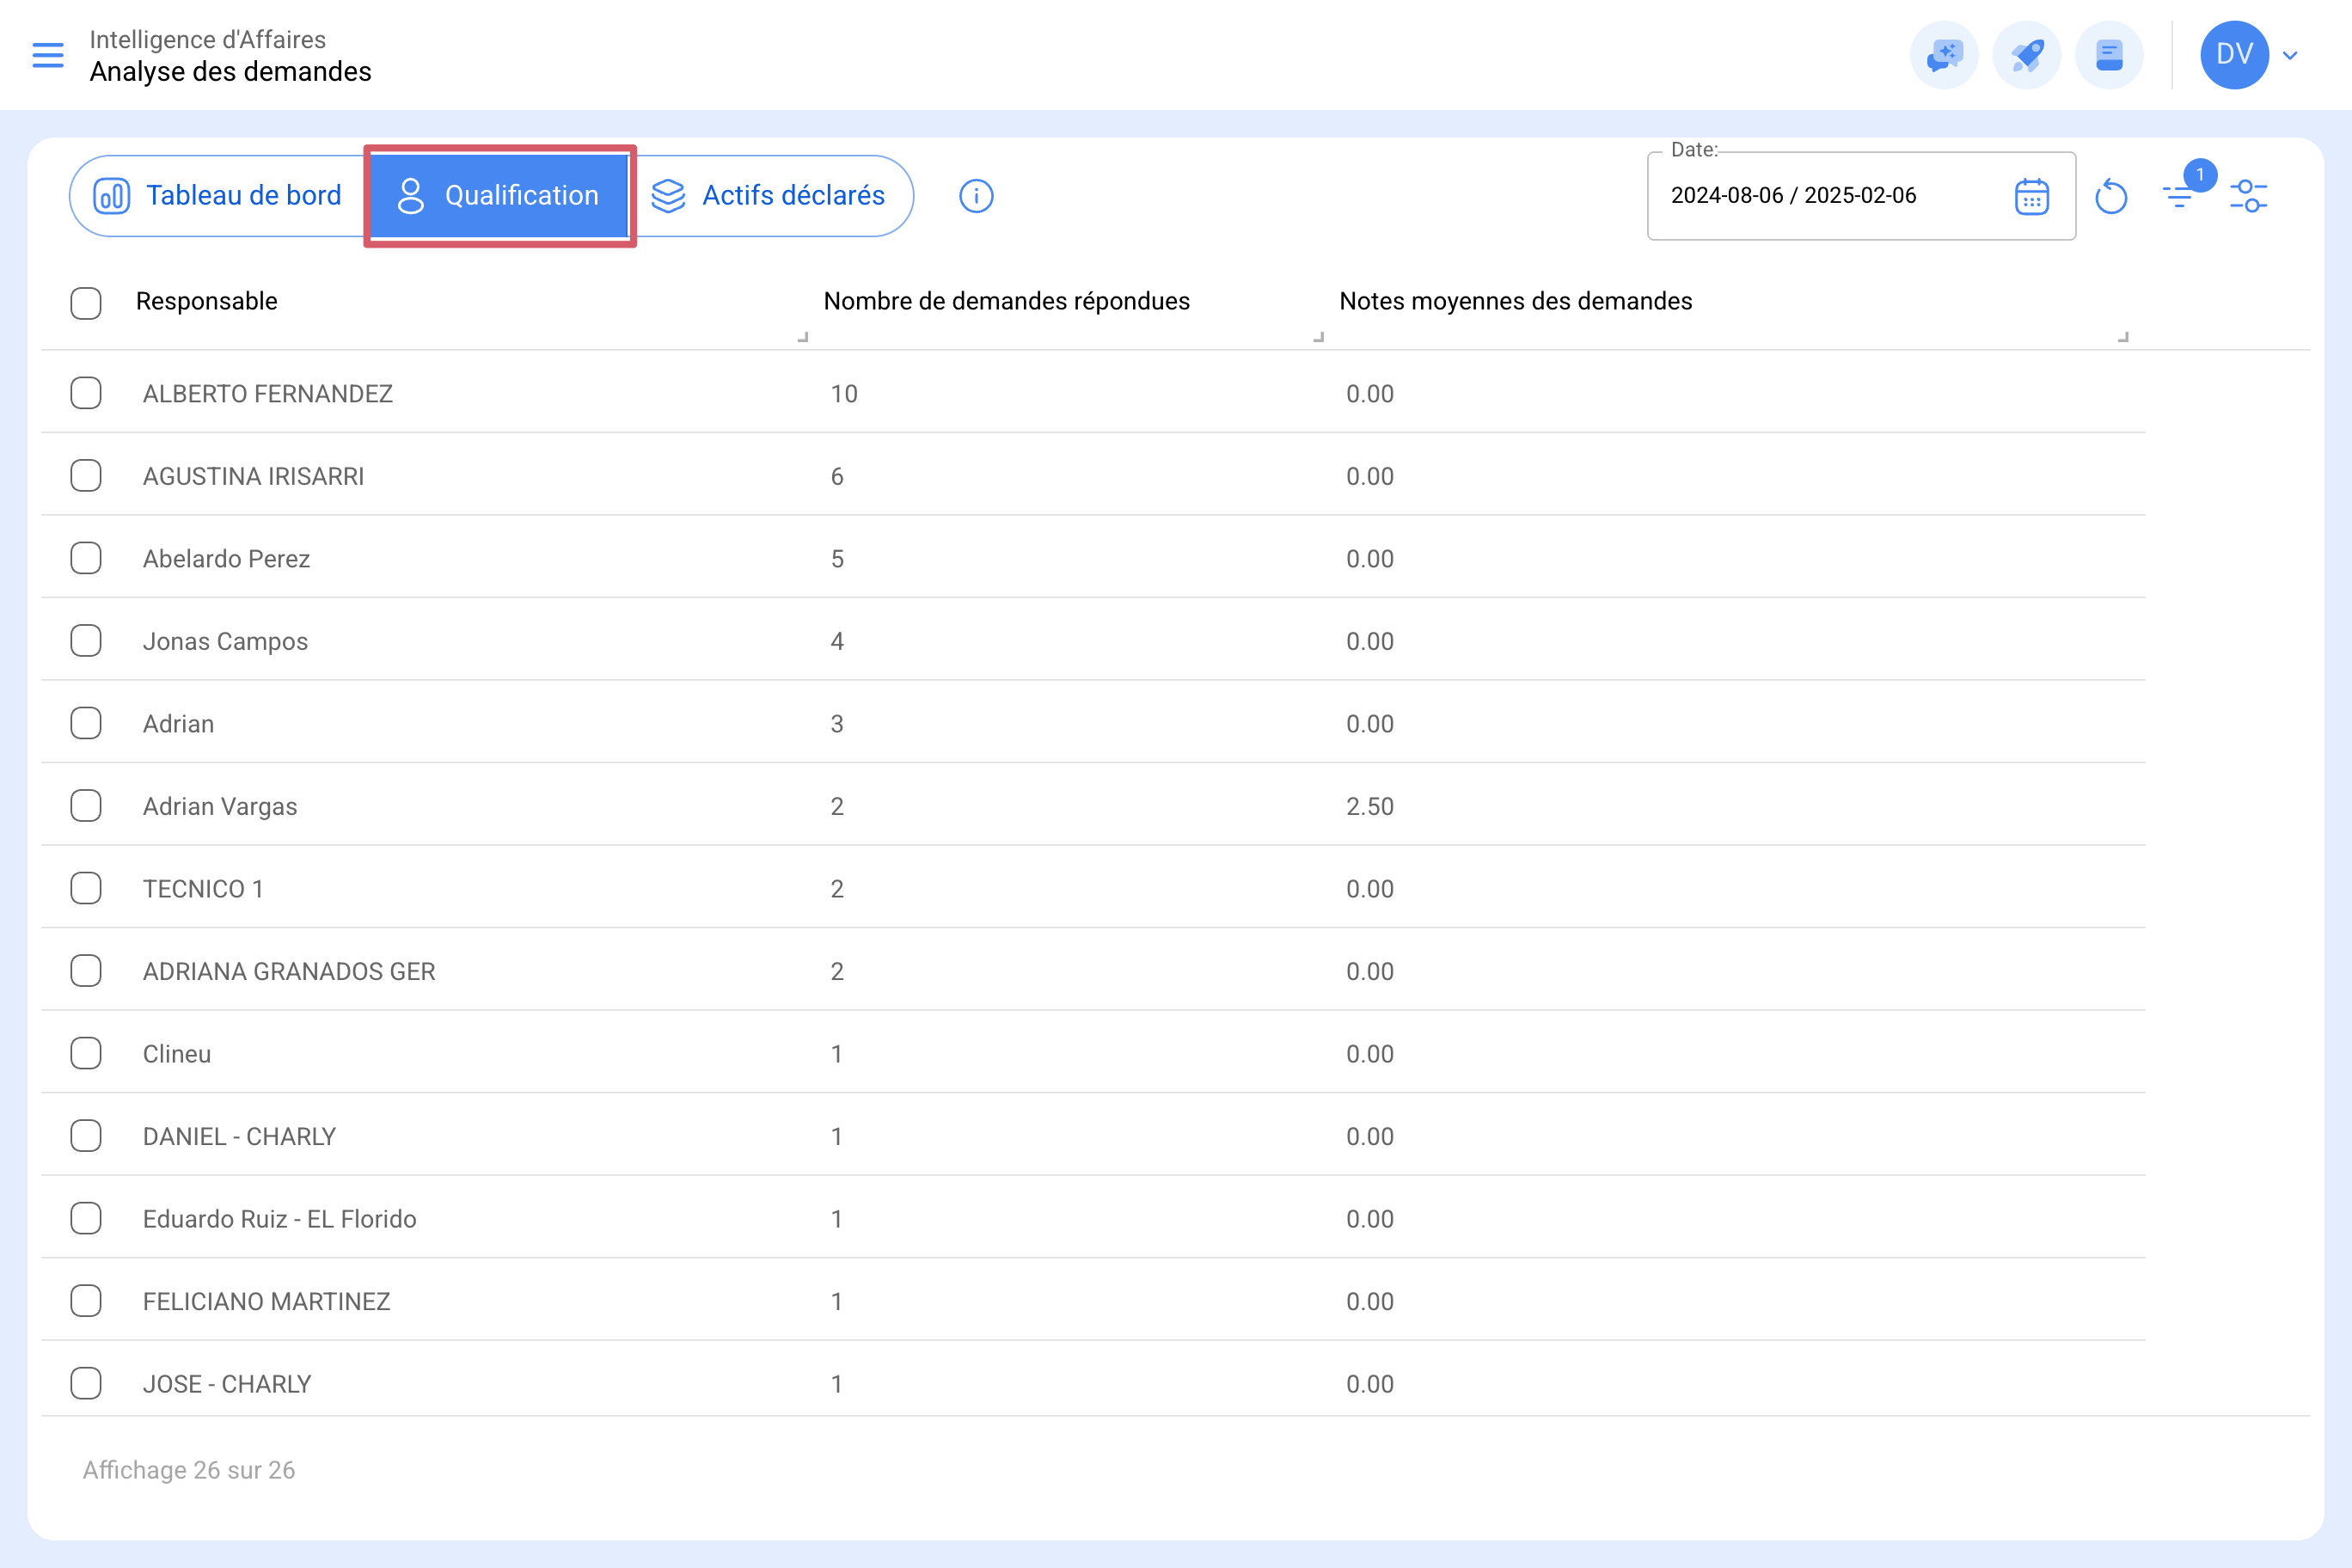Open the column settings sliders icon

(x=2248, y=196)
